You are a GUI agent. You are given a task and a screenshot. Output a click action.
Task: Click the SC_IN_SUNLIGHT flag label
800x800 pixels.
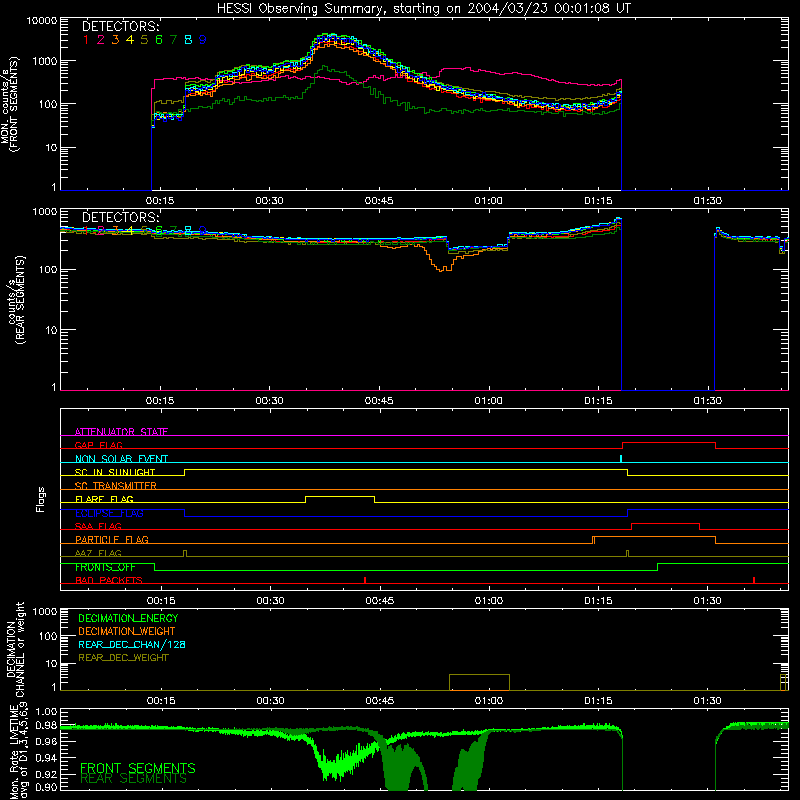click(115, 472)
